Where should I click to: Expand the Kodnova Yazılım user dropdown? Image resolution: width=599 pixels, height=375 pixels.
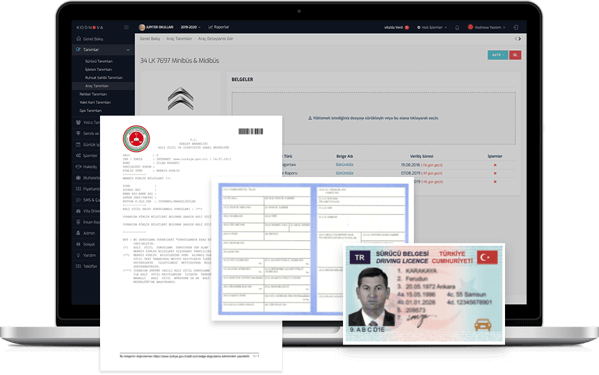(x=487, y=27)
